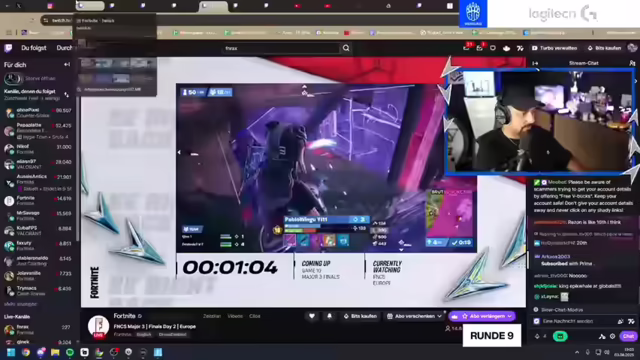Open Papaplatte channel in sidebar
Image resolution: width=640 pixels, height=360 pixels.
(38, 131)
